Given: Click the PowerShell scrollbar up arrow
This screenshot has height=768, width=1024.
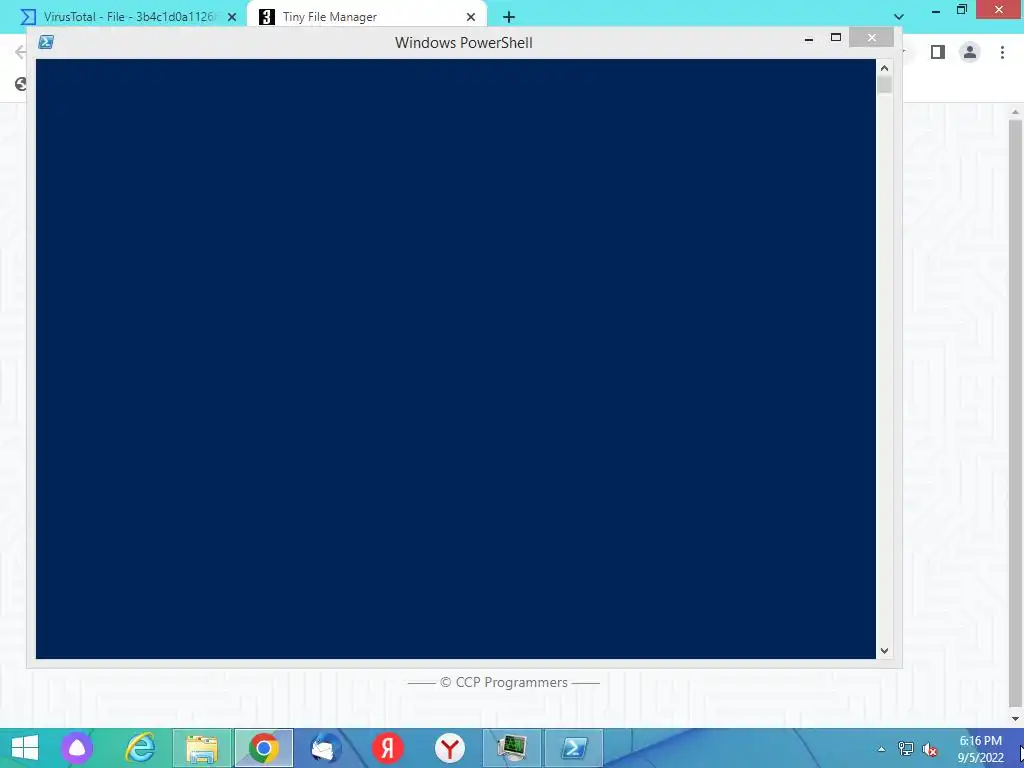Looking at the screenshot, I should tap(884, 68).
